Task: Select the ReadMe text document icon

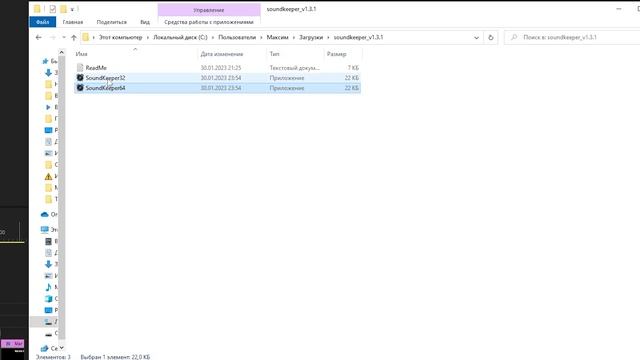Action: 80,68
